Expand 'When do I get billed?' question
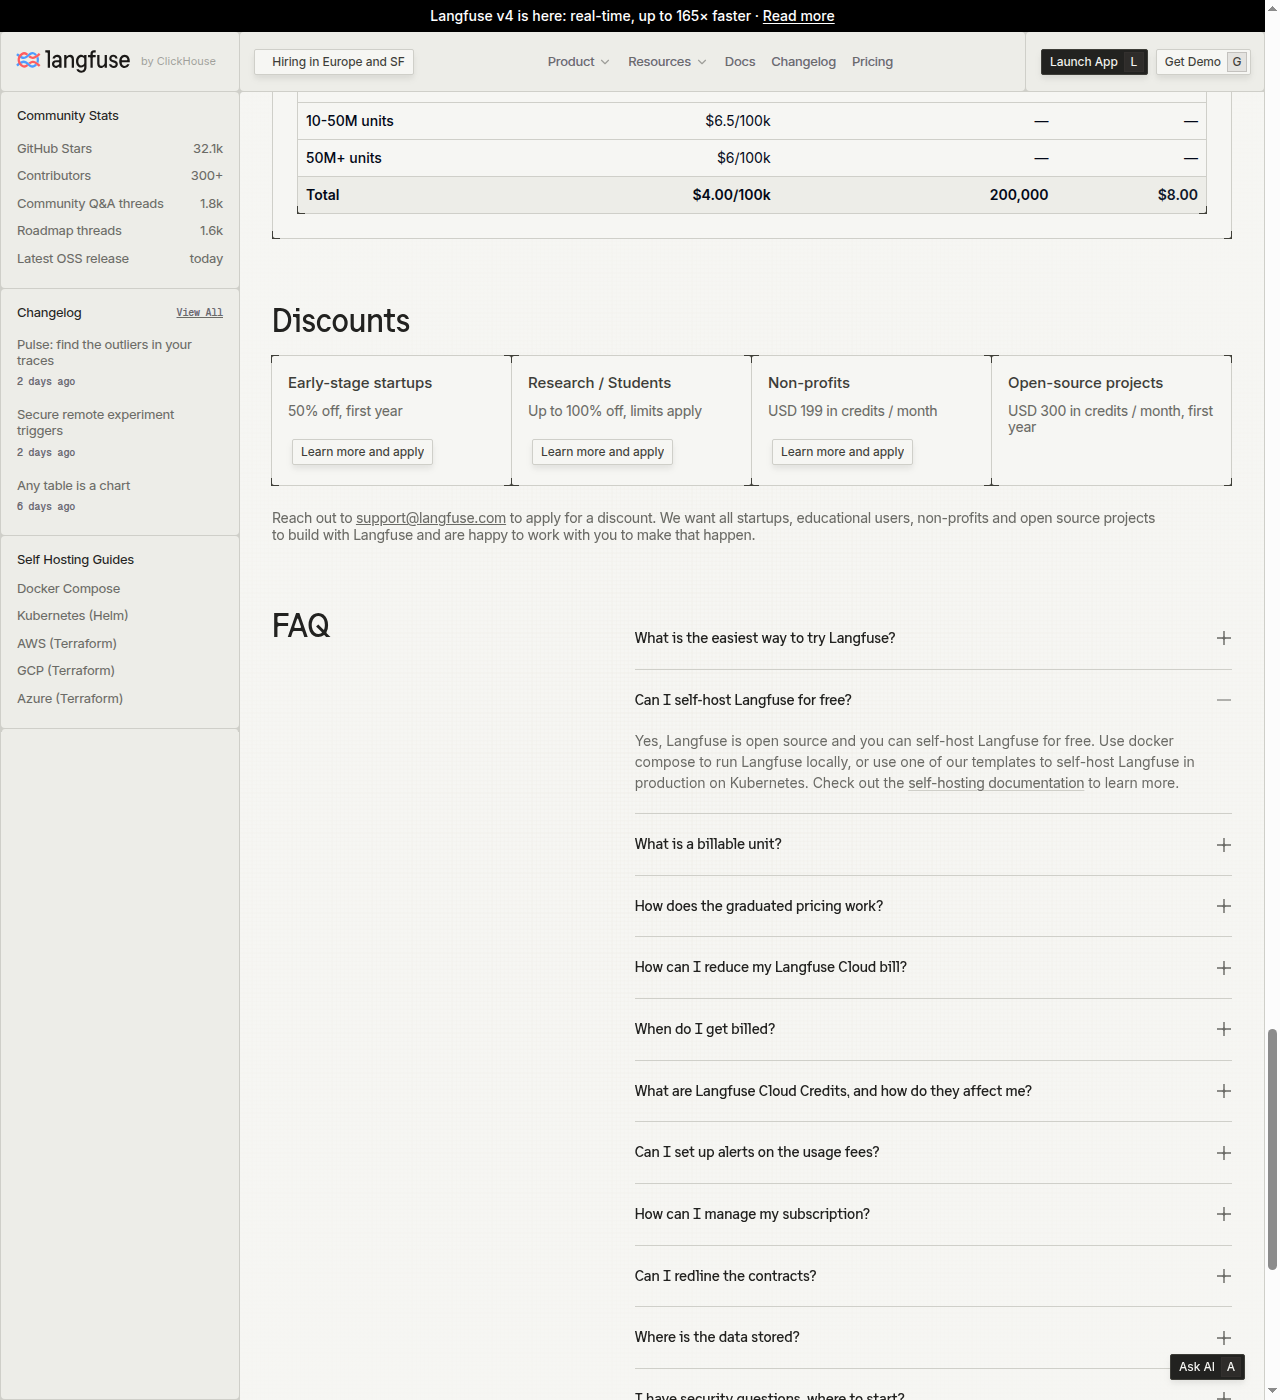Screen dimensions: 1280x1400 pos(933,1029)
